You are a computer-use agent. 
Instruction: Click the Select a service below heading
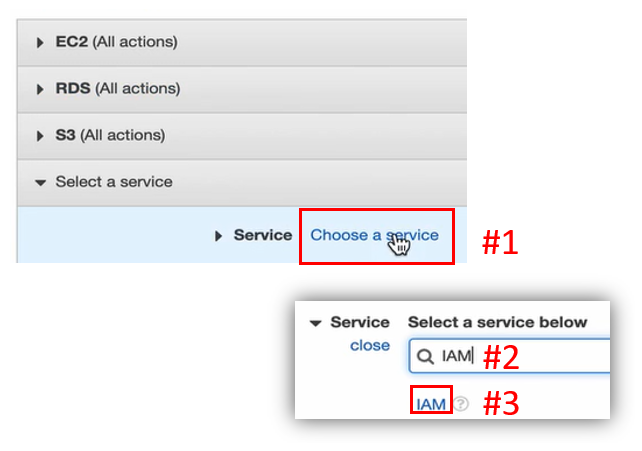(497, 322)
